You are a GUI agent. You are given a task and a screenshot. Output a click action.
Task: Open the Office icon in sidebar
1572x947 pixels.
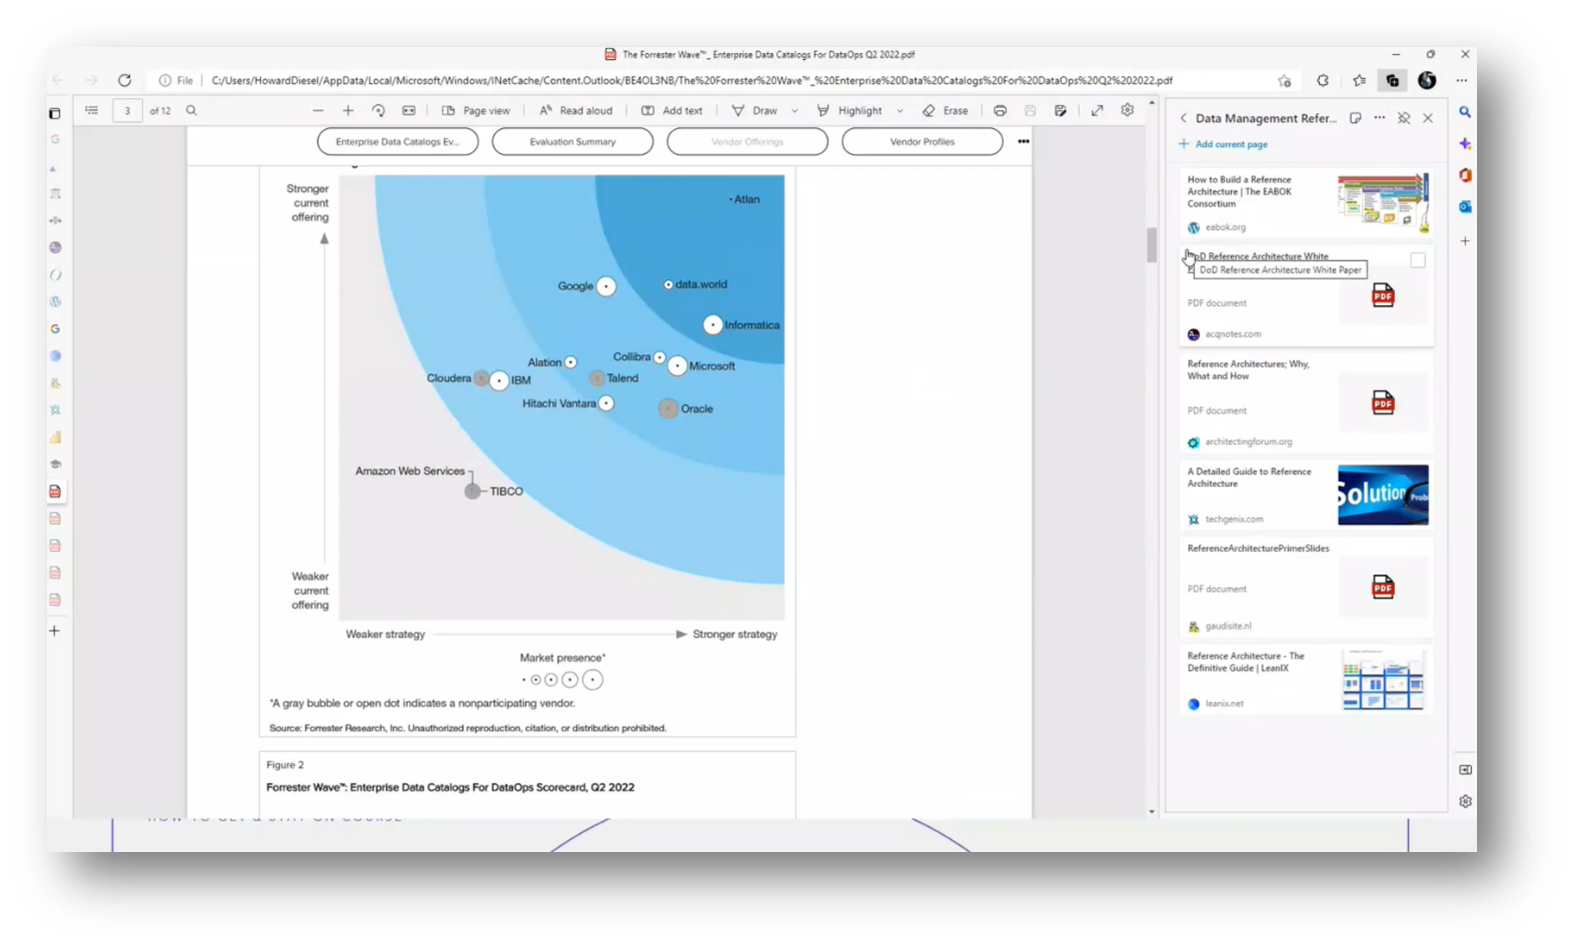pyautogui.click(x=1465, y=175)
